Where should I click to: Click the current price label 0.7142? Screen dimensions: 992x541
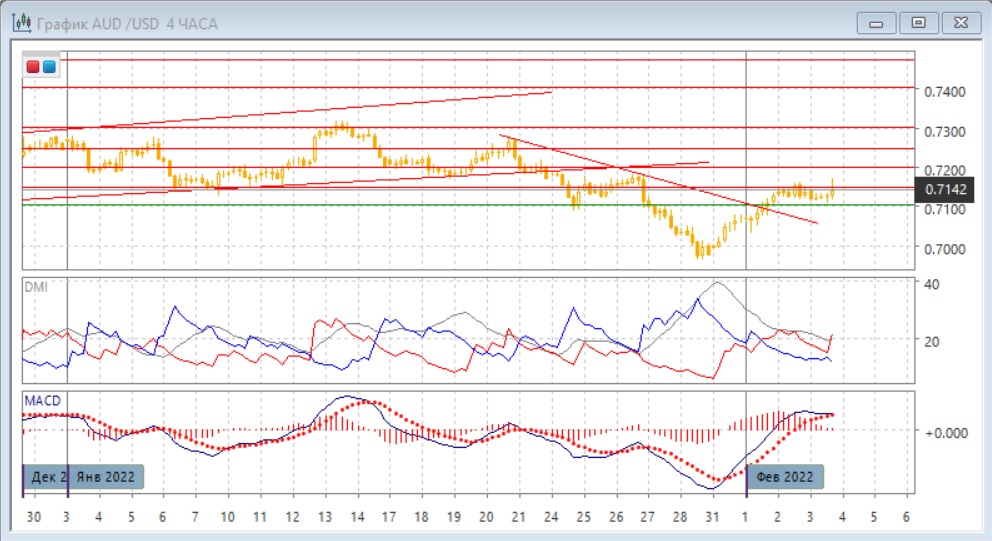944,189
